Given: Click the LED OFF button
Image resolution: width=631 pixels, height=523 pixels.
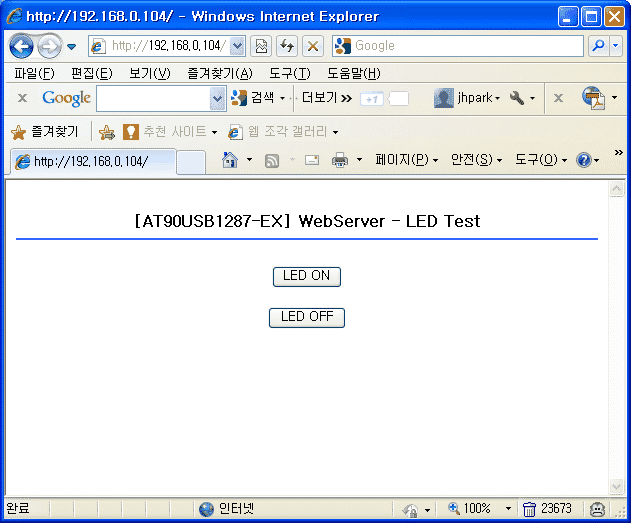Looking at the screenshot, I should tap(307, 318).
